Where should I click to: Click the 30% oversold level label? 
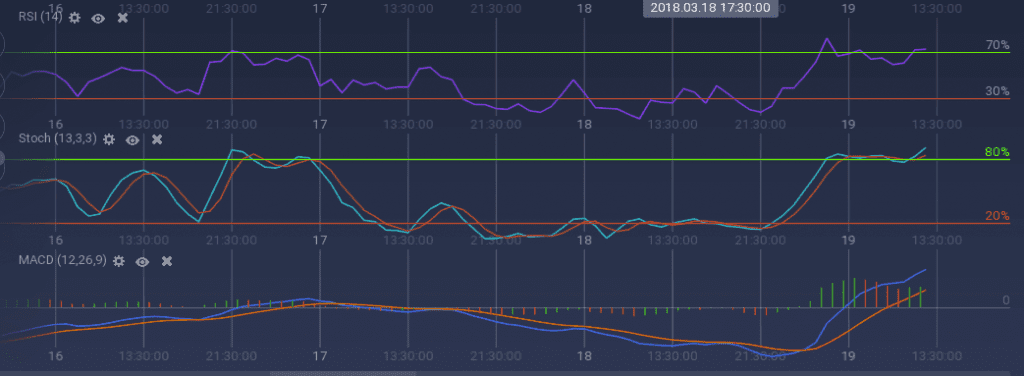coord(997,91)
